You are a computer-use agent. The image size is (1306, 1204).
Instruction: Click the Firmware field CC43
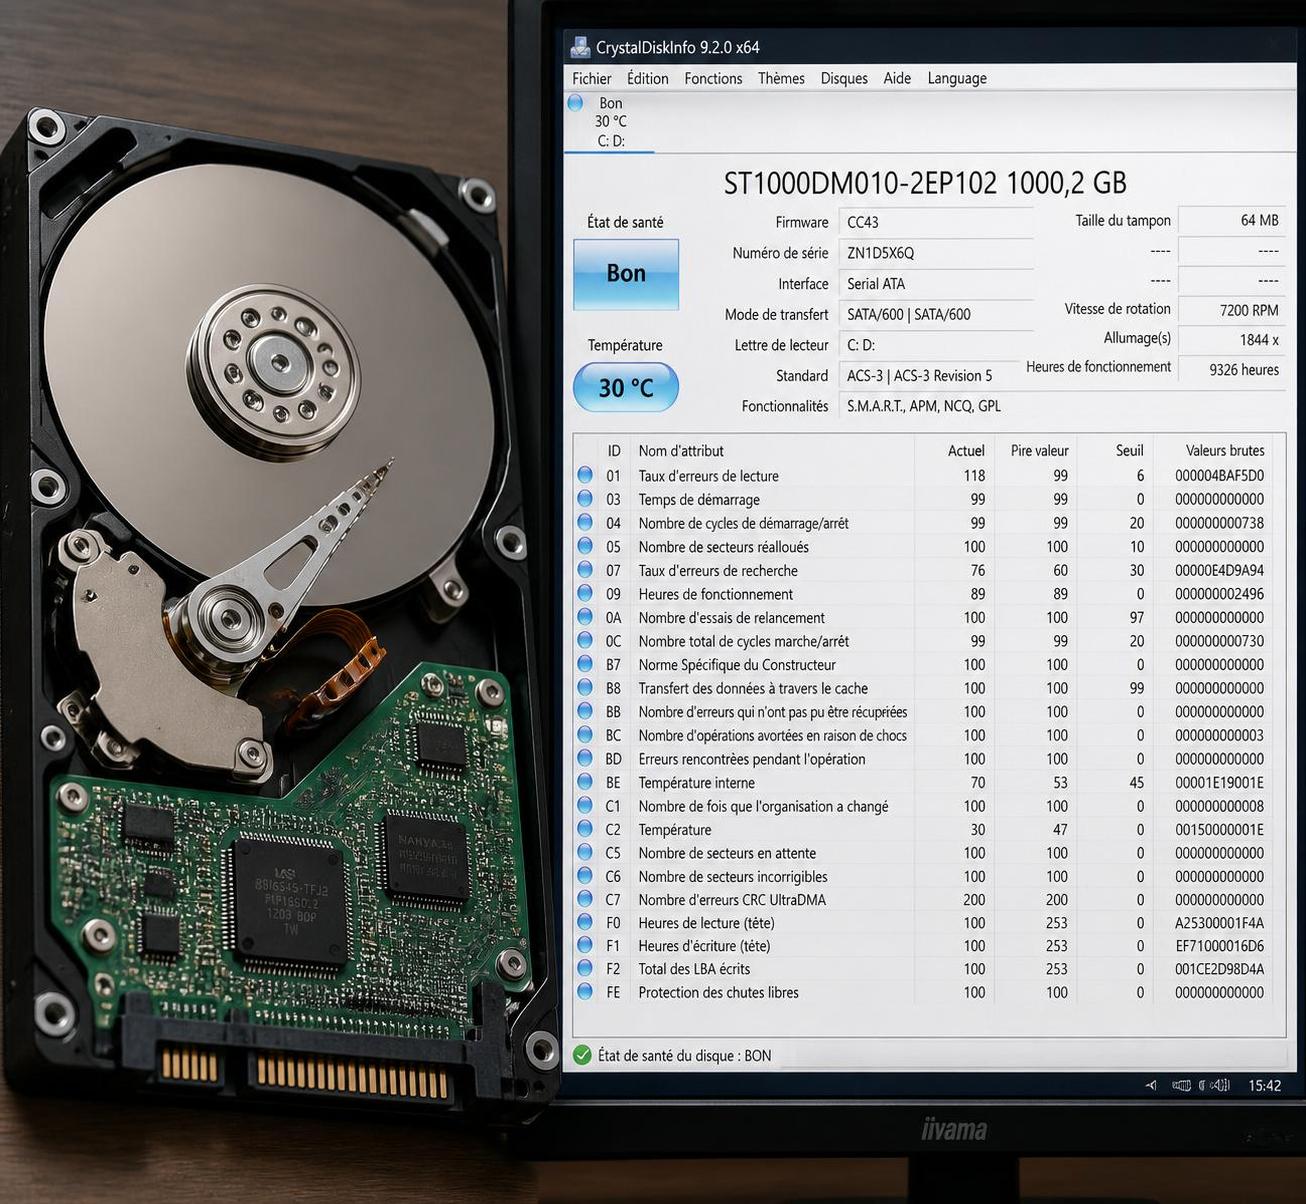(936, 222)
